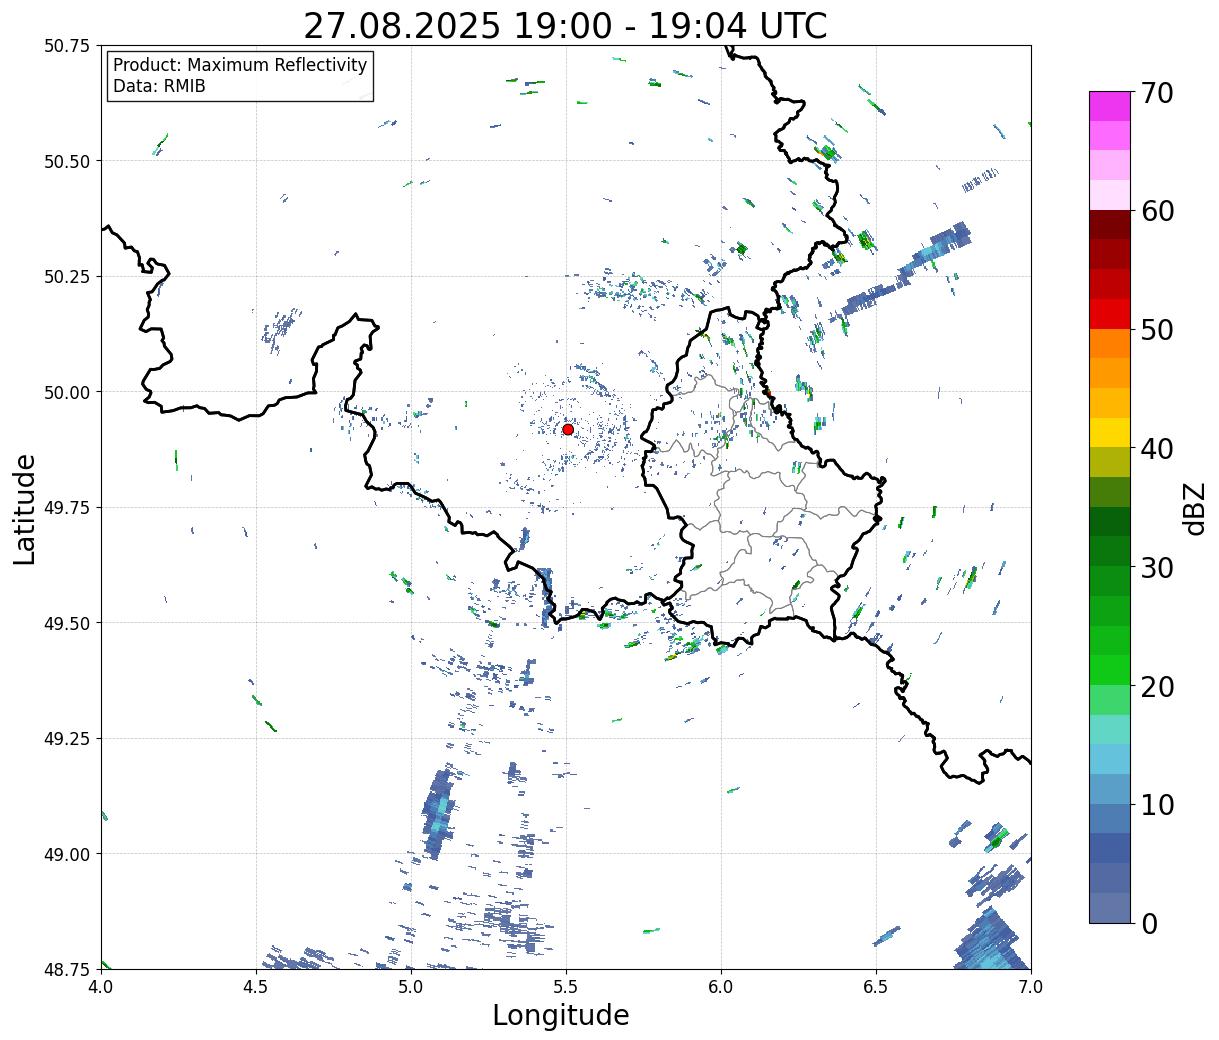Click the 'Latitude' axis label
1219x1040 pixels.
click(x=25, y=508)
